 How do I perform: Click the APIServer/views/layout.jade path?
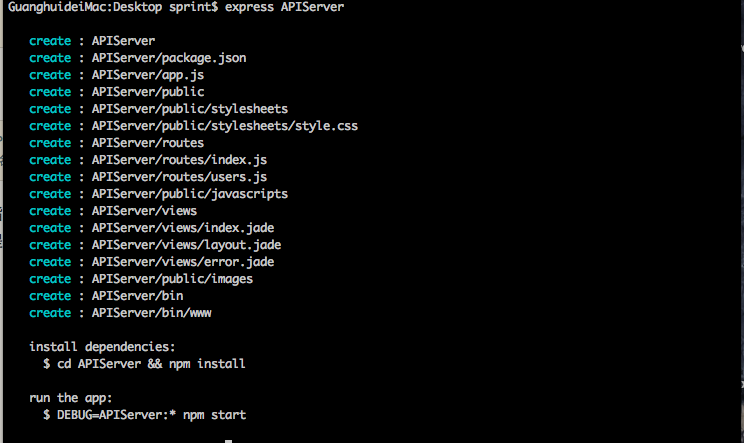tap(186, 245)
